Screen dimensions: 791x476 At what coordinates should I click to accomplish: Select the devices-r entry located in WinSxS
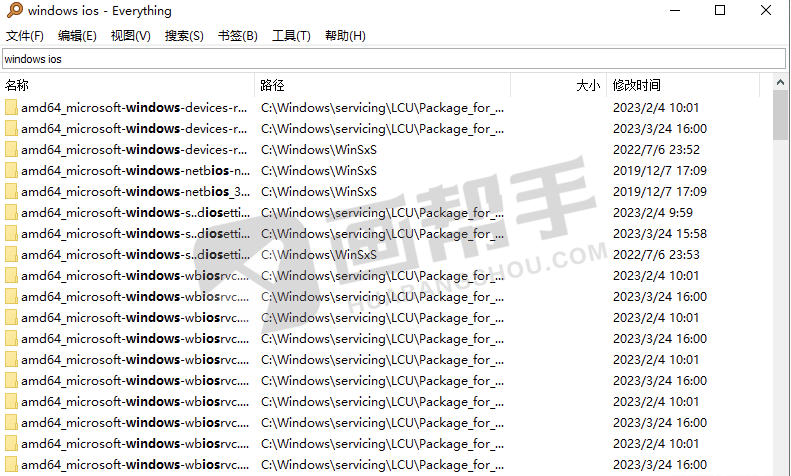pyautogui.click(x=134, y=150)
